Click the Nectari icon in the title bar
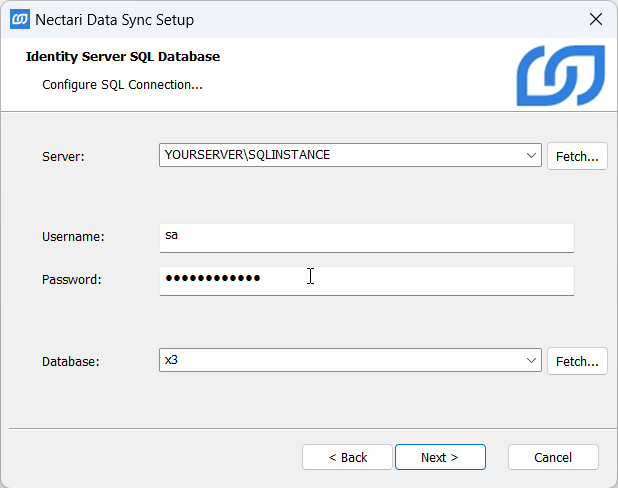The height and width of the screenshot is (488, 618). (x=19, y=19)
